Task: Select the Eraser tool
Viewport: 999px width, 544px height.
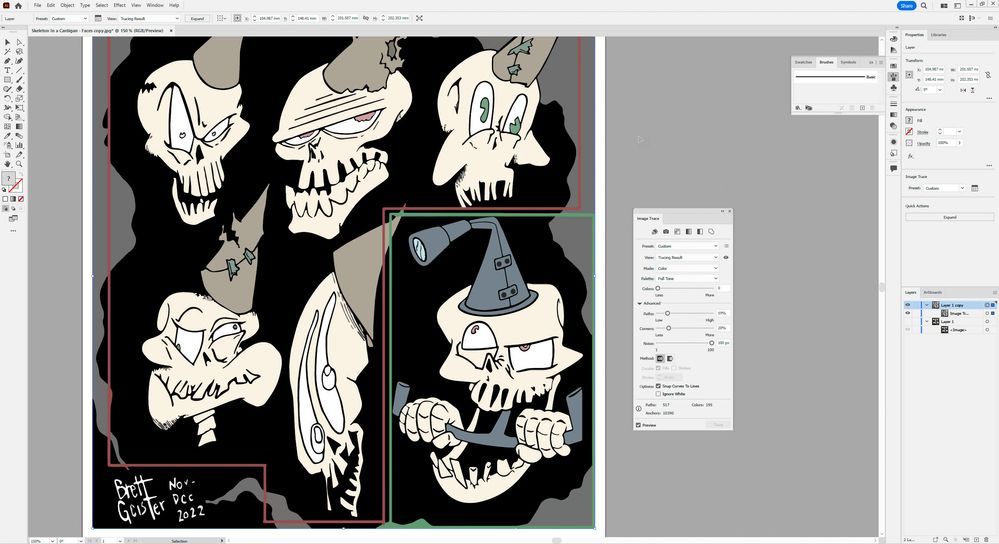Action: 19,89
